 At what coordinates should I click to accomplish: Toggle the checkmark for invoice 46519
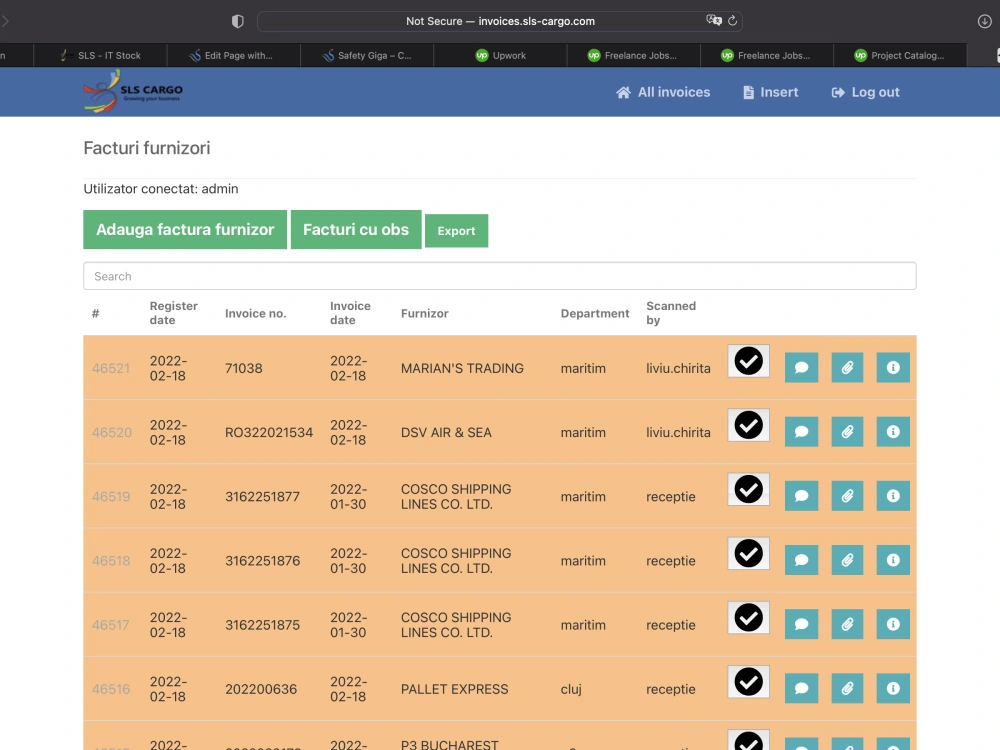pos(748,489)
